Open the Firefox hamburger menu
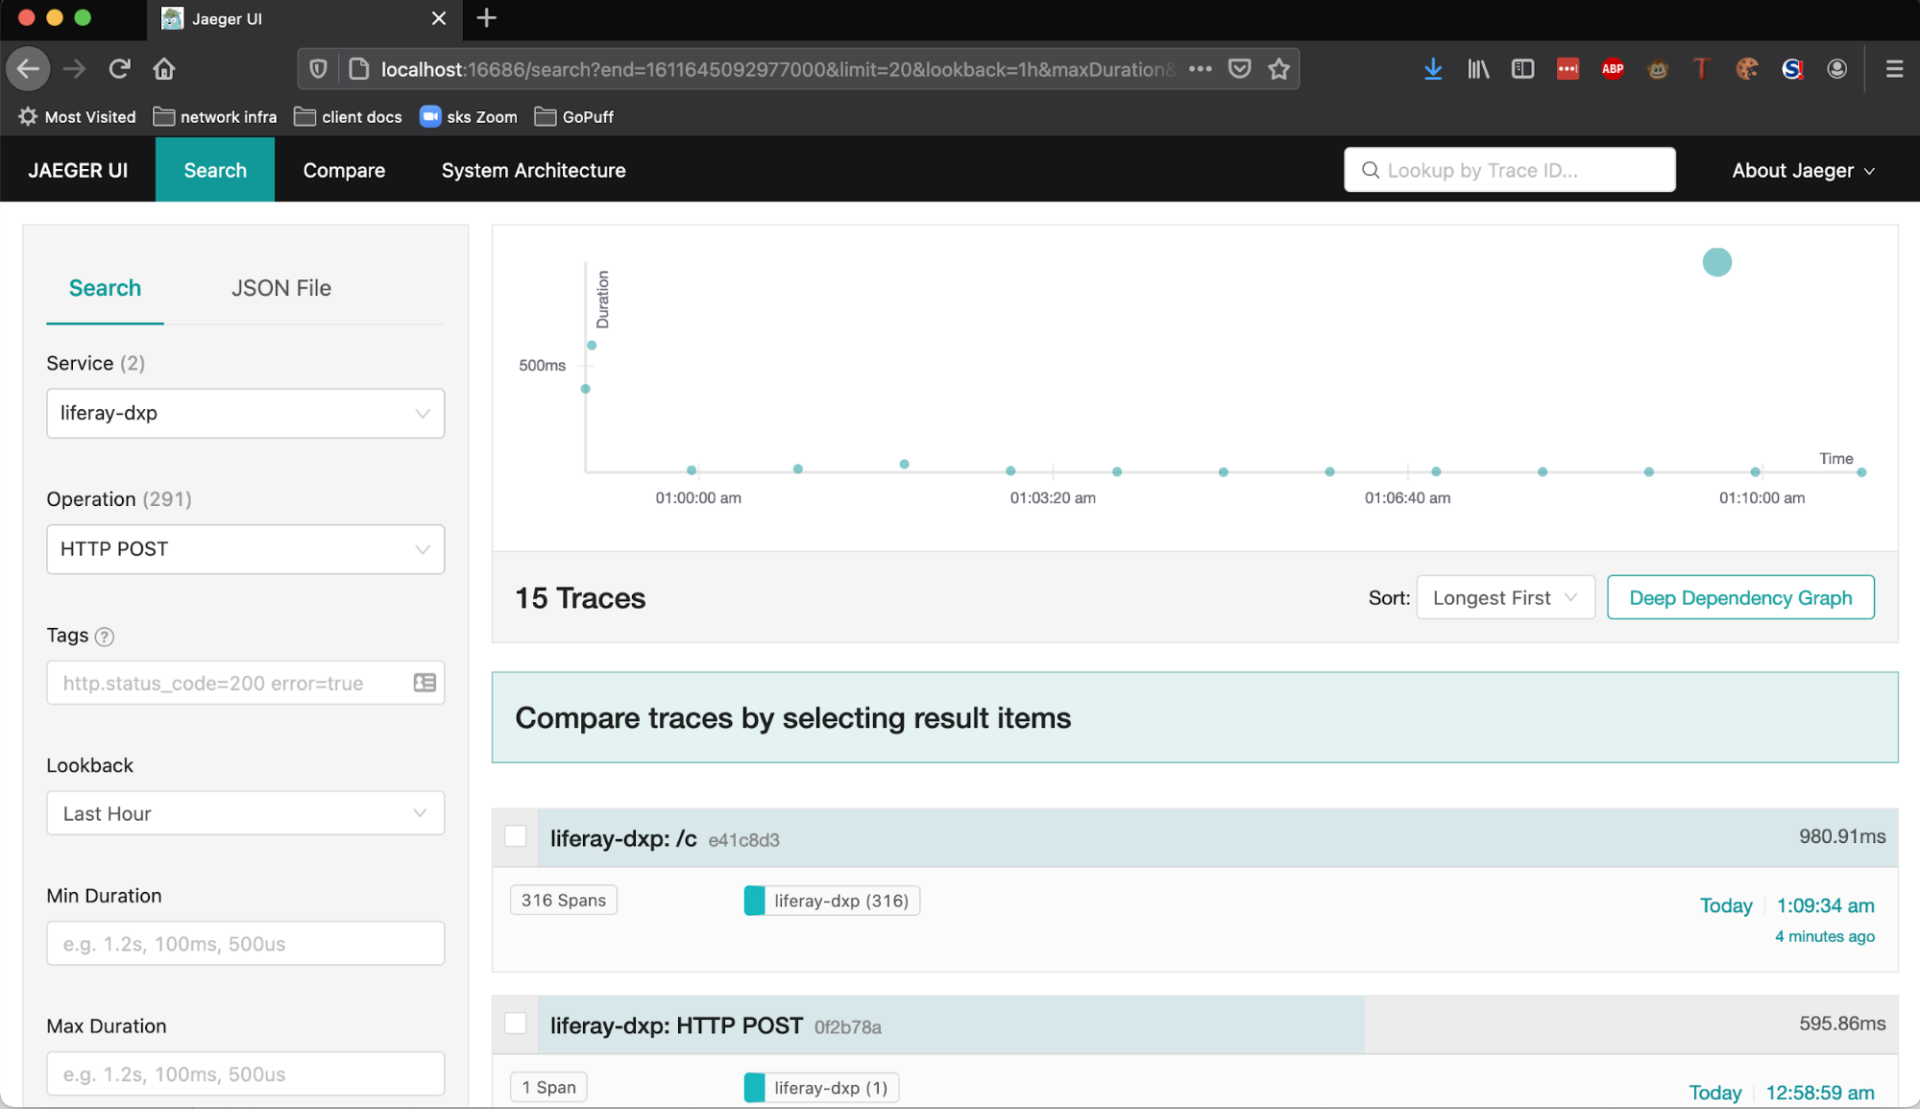The image size is (1920, 1109). 1894,69
